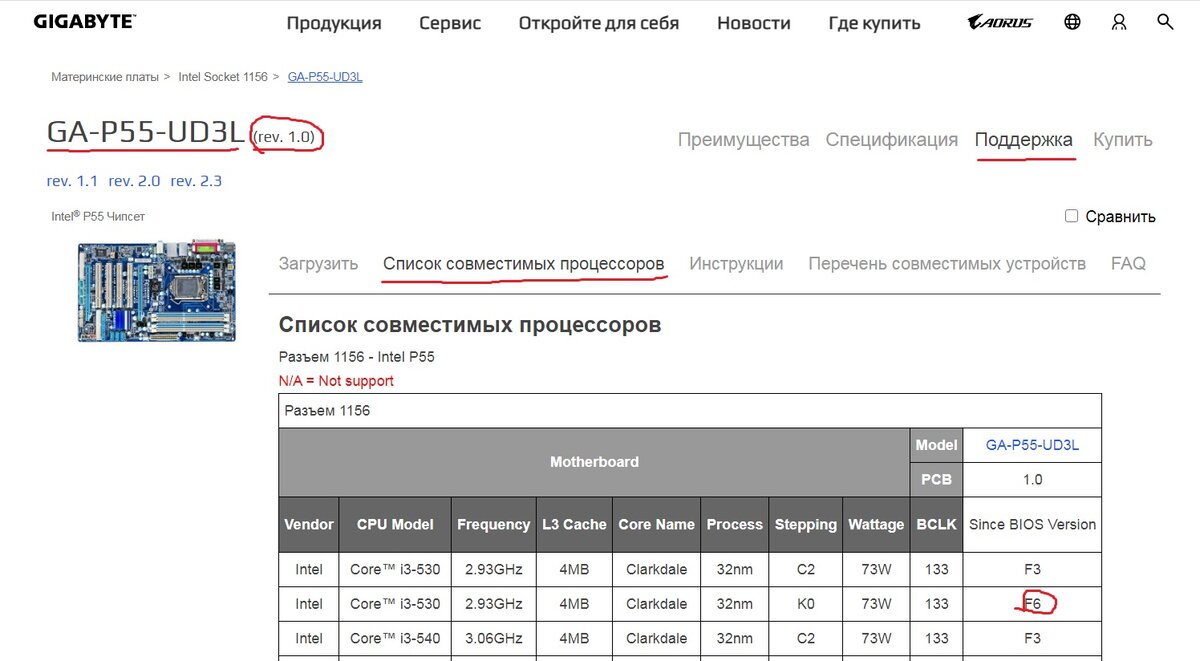
Task: Click the K0 stepping cell
Action: point(805,604)
